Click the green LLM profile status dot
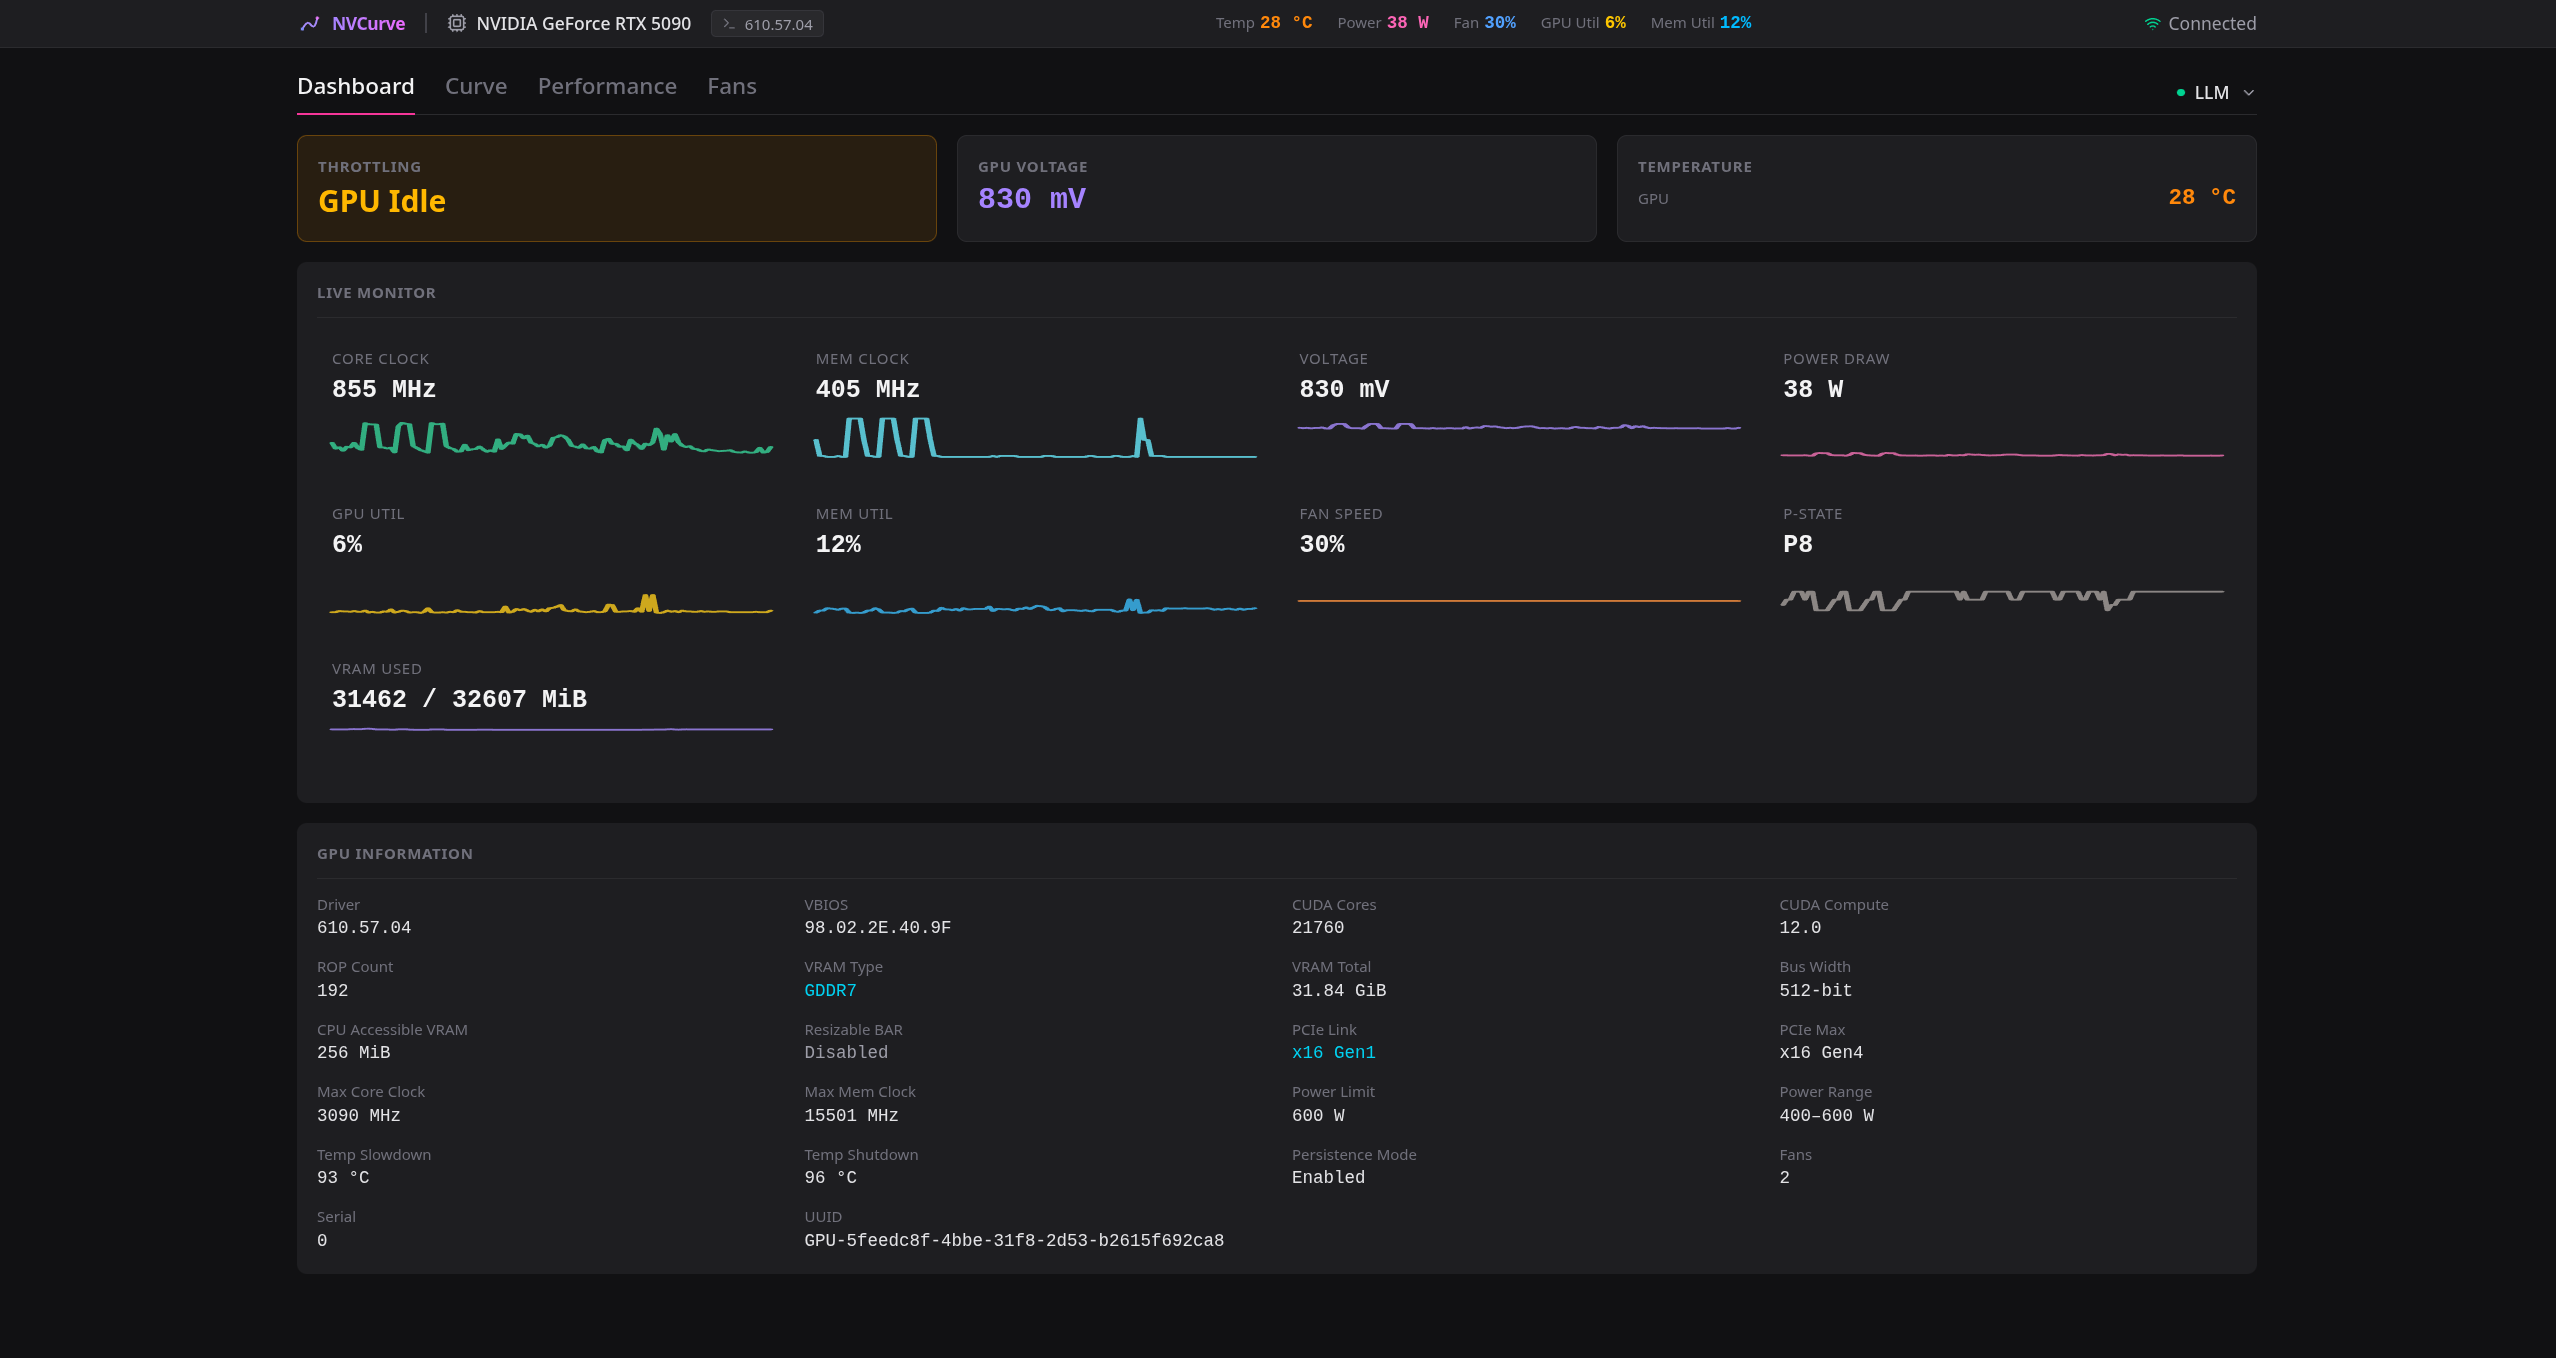2556x1358 pixels. (x=2181, y=93)
